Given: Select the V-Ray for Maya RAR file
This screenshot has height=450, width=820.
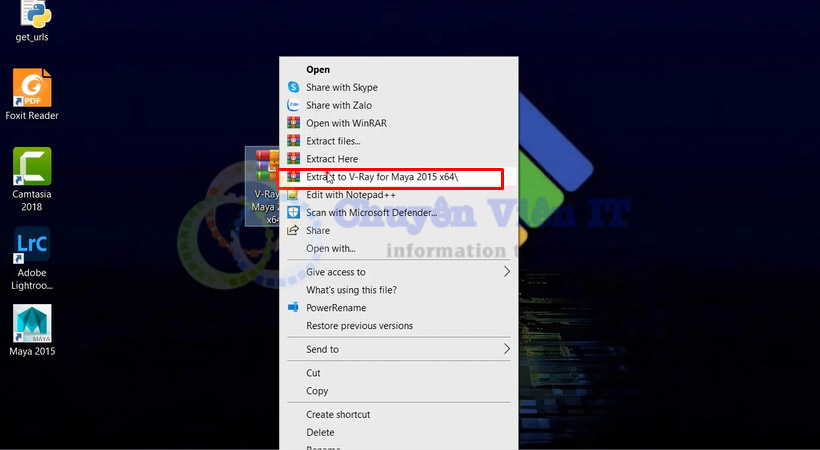Looking at the screenshot, I should pyautogui.click(x=264, y=185).
